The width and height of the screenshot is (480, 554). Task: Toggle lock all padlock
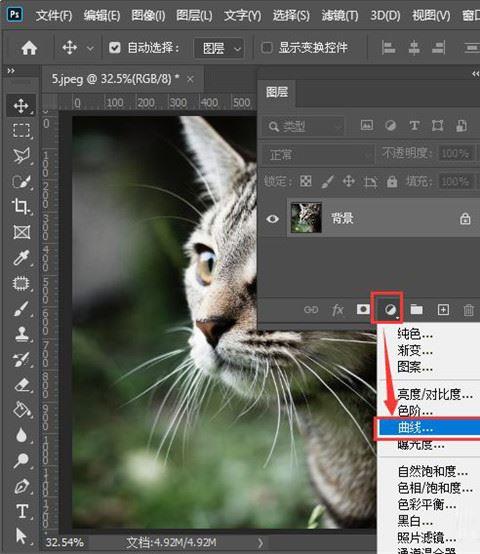[392, 182]
